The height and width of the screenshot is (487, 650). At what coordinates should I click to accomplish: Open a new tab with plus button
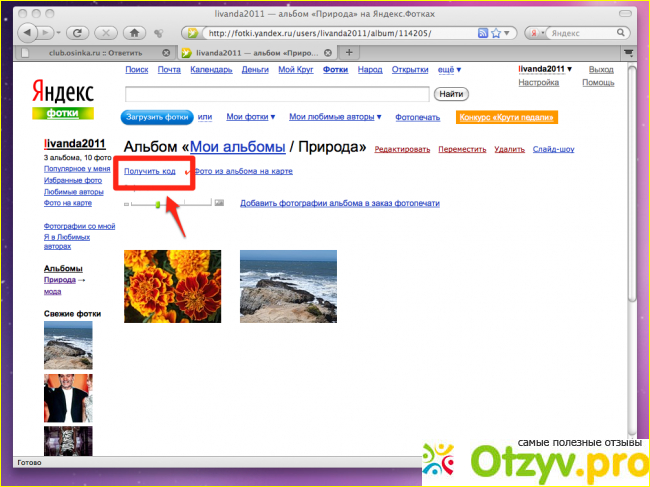(x=348, y=52)
